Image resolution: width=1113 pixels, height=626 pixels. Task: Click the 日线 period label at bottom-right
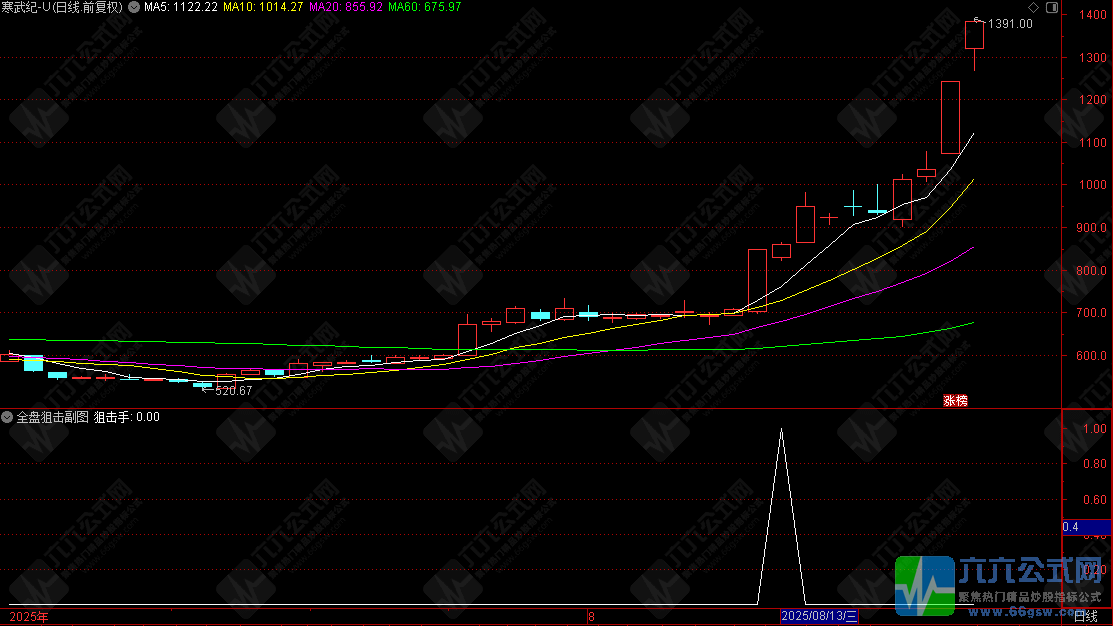click(1085, 617)
